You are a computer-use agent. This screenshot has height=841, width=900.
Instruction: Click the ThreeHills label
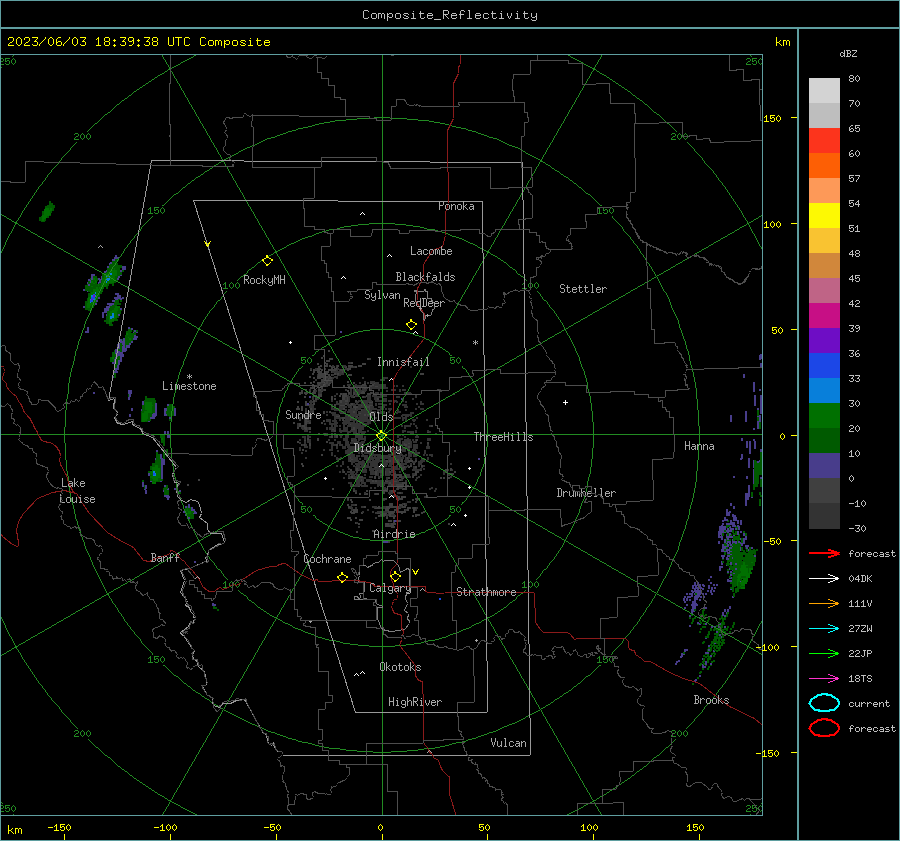503,437
